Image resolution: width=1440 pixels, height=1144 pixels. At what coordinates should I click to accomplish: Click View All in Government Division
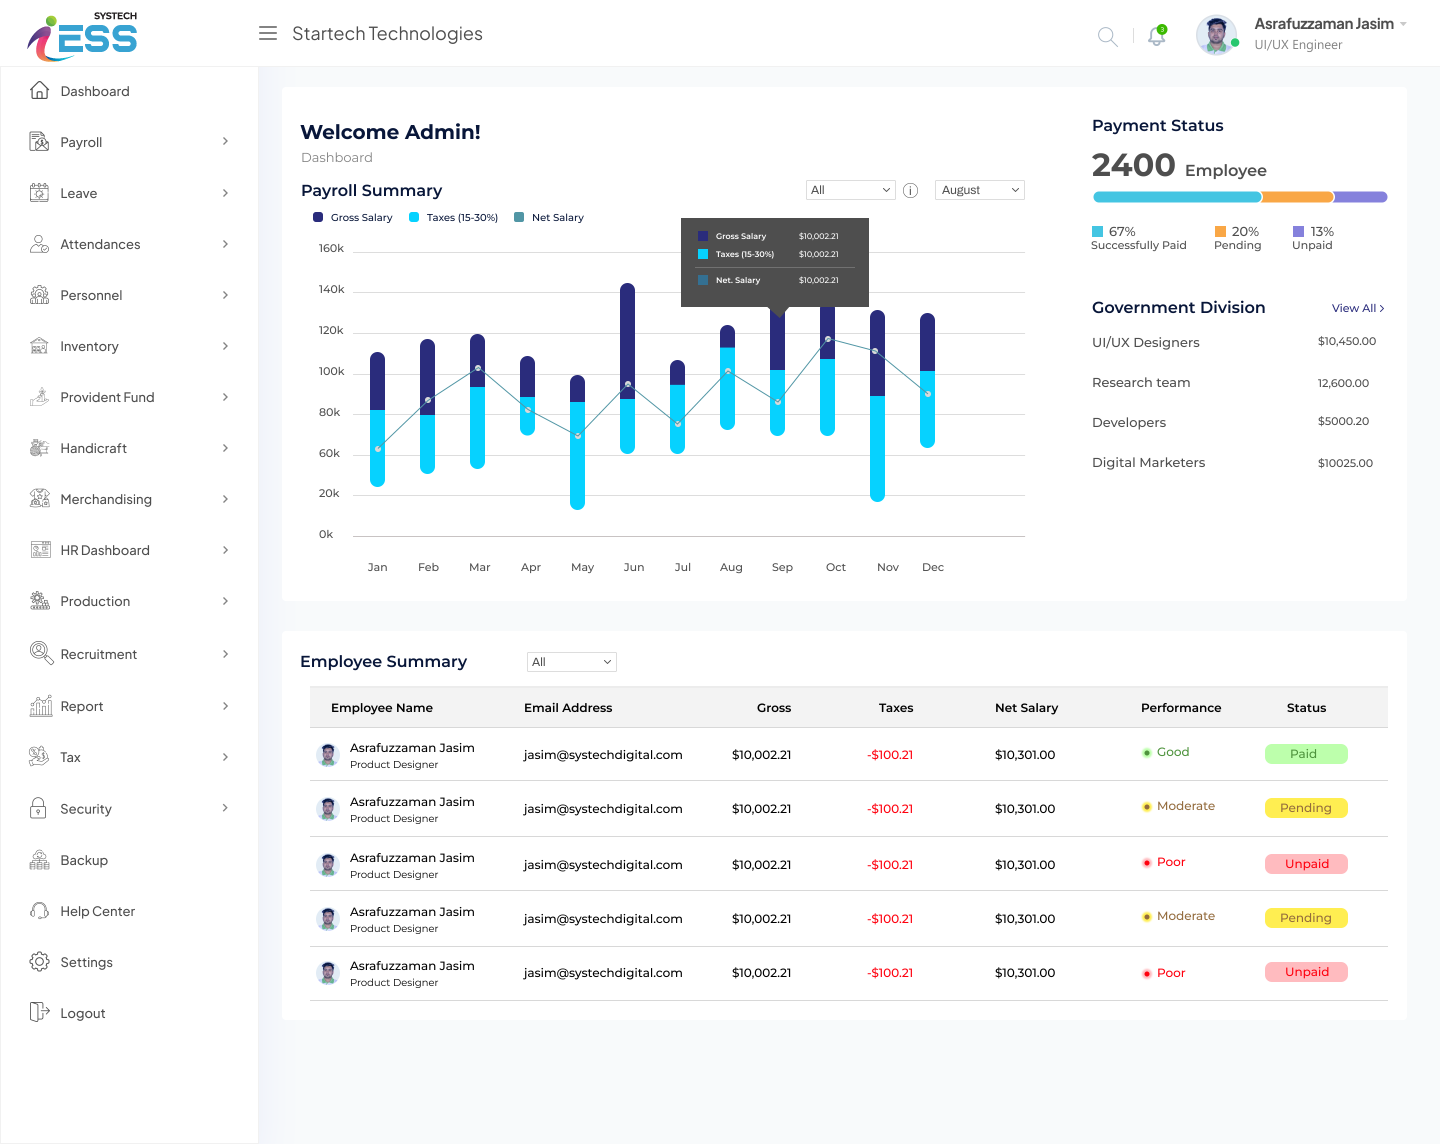[1357, 308]
